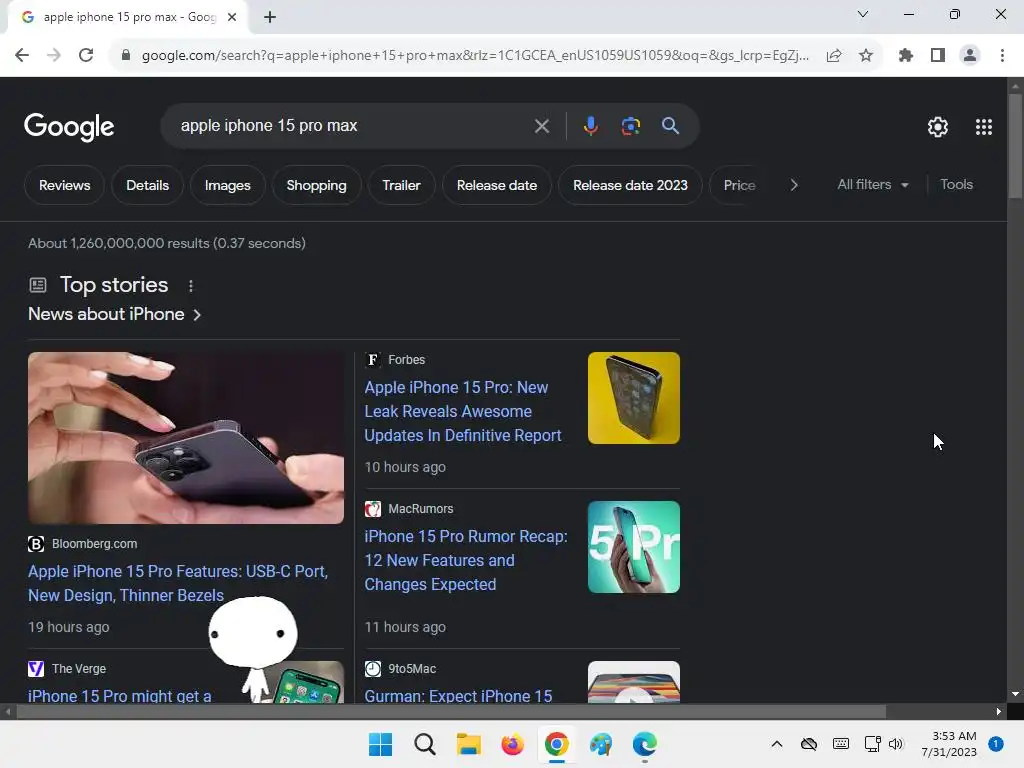Screen dimensions: 1024x768
Task: View site info via padlock icon
Action: tap(126, 56)
